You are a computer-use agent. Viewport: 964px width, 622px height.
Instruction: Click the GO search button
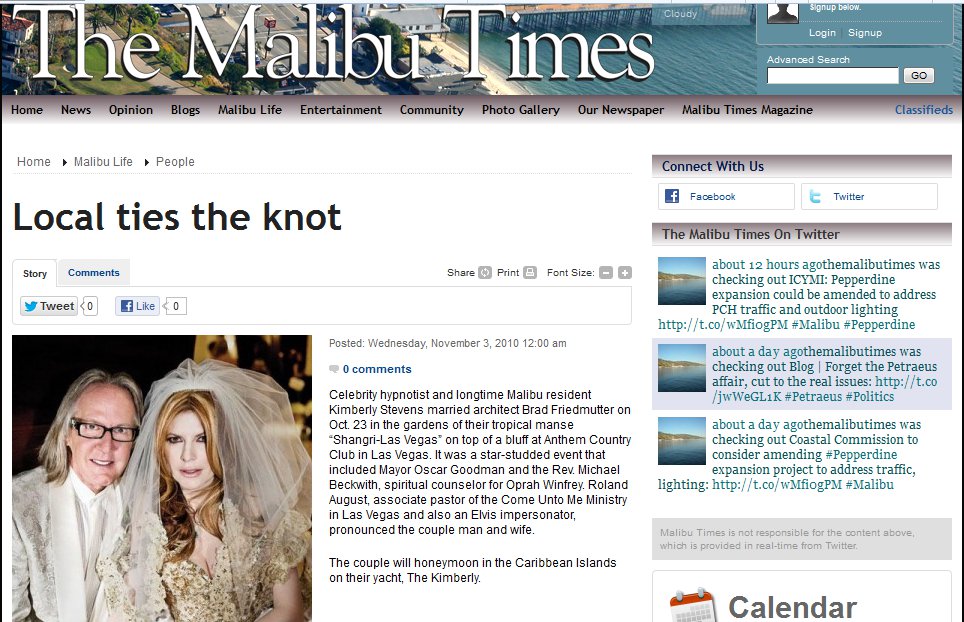919,76
